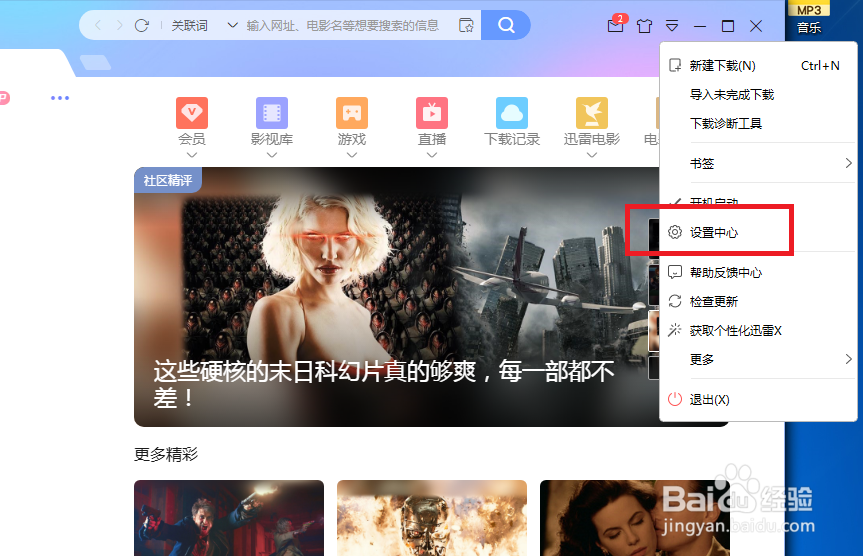The image size is (863, 556).
Task: Open the first 更多精彩 clown thumbnail
Action: point(229,518)
